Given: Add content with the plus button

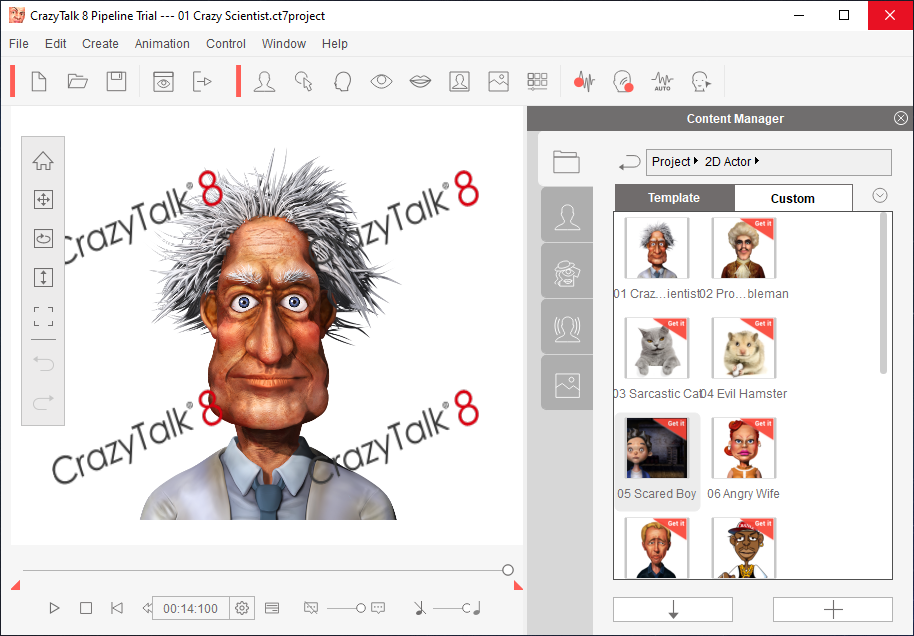Looking at the screenshot, I should coord(833,610).
